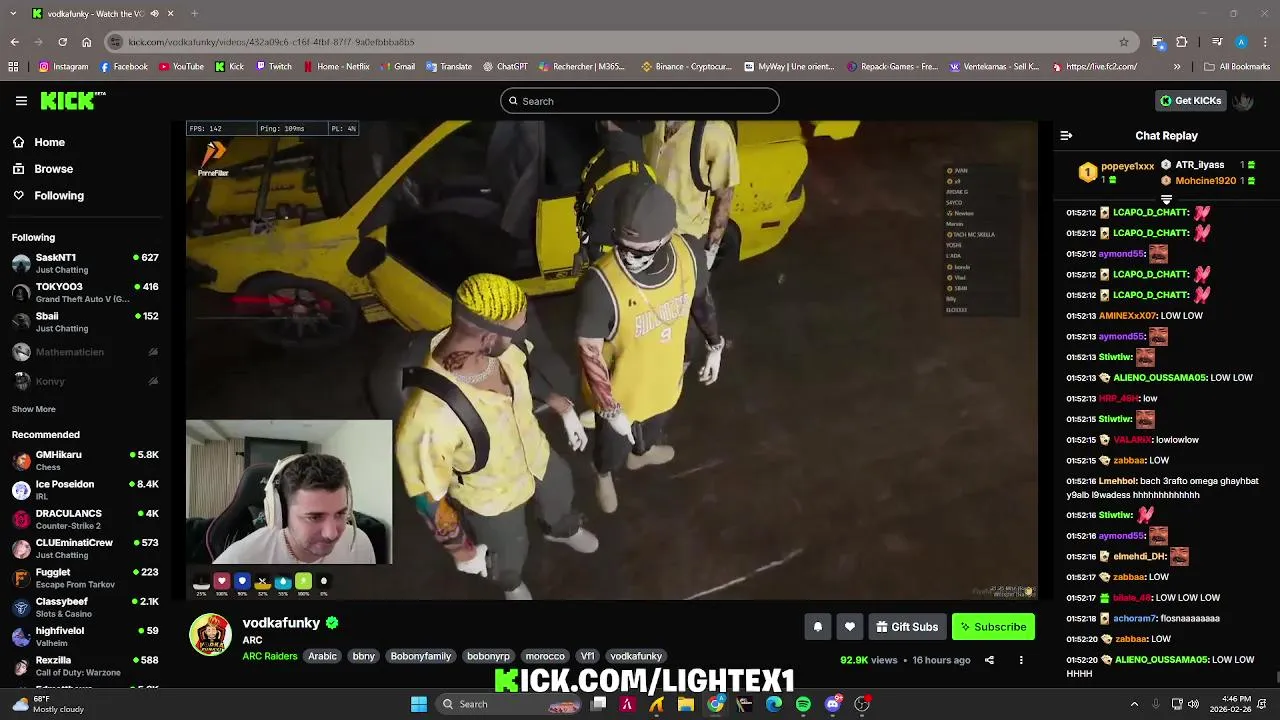Click the KICK logo
This screenshot has width=1280, height=720.
point(72,100)
